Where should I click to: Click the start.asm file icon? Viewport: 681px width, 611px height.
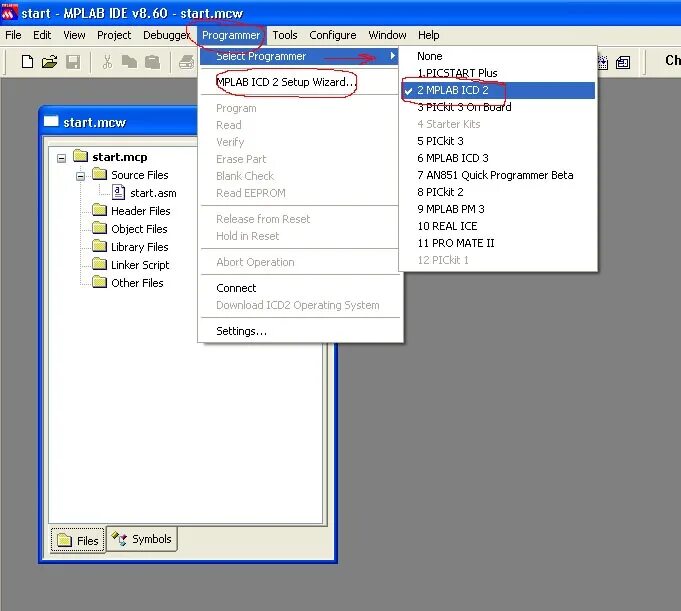(118, 192)
